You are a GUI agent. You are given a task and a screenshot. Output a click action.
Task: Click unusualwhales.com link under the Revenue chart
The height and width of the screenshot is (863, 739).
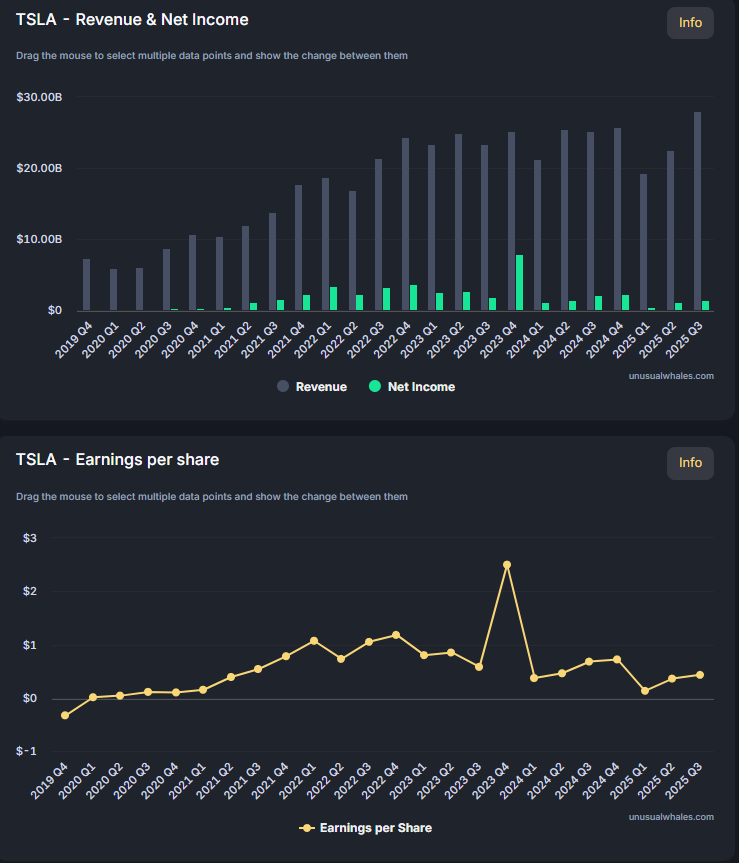pyautogui.click(x=671, y=376)
